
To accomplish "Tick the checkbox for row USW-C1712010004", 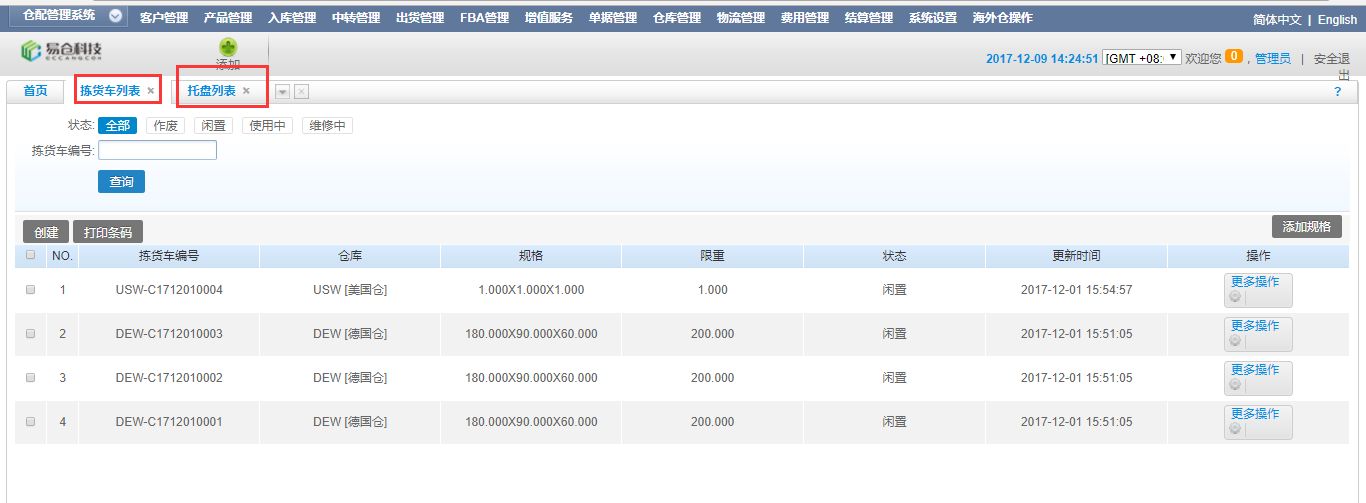I will (x=30, y=290).
